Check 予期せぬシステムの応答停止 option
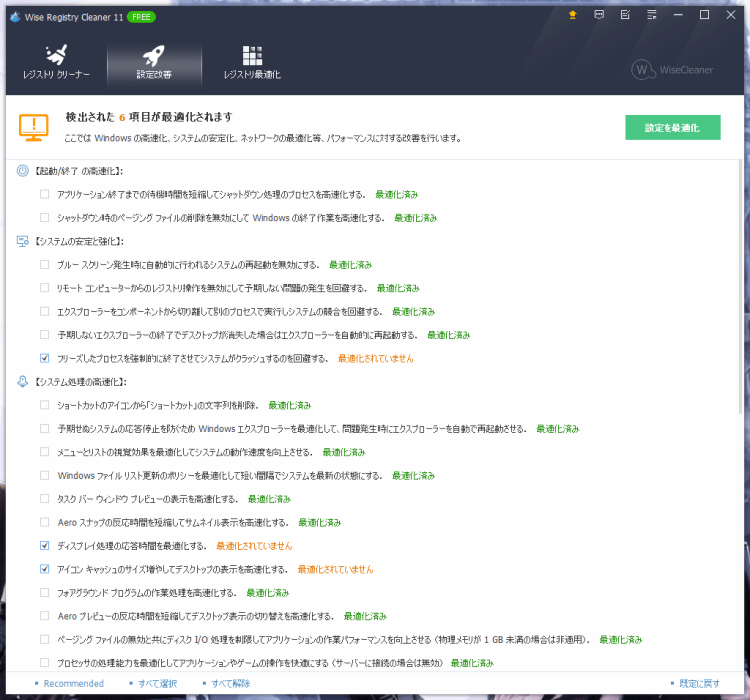 point(44,429)
